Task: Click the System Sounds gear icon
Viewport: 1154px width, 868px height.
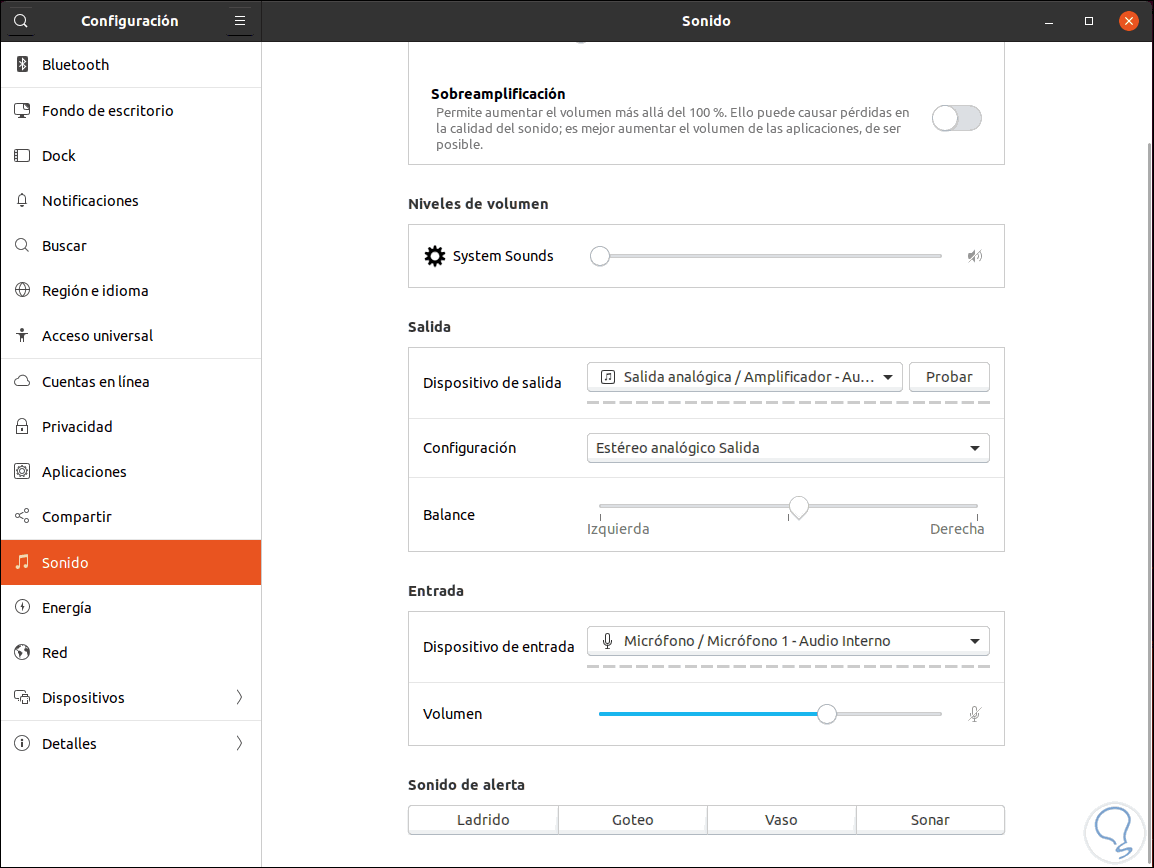Action: coord(434,256)
